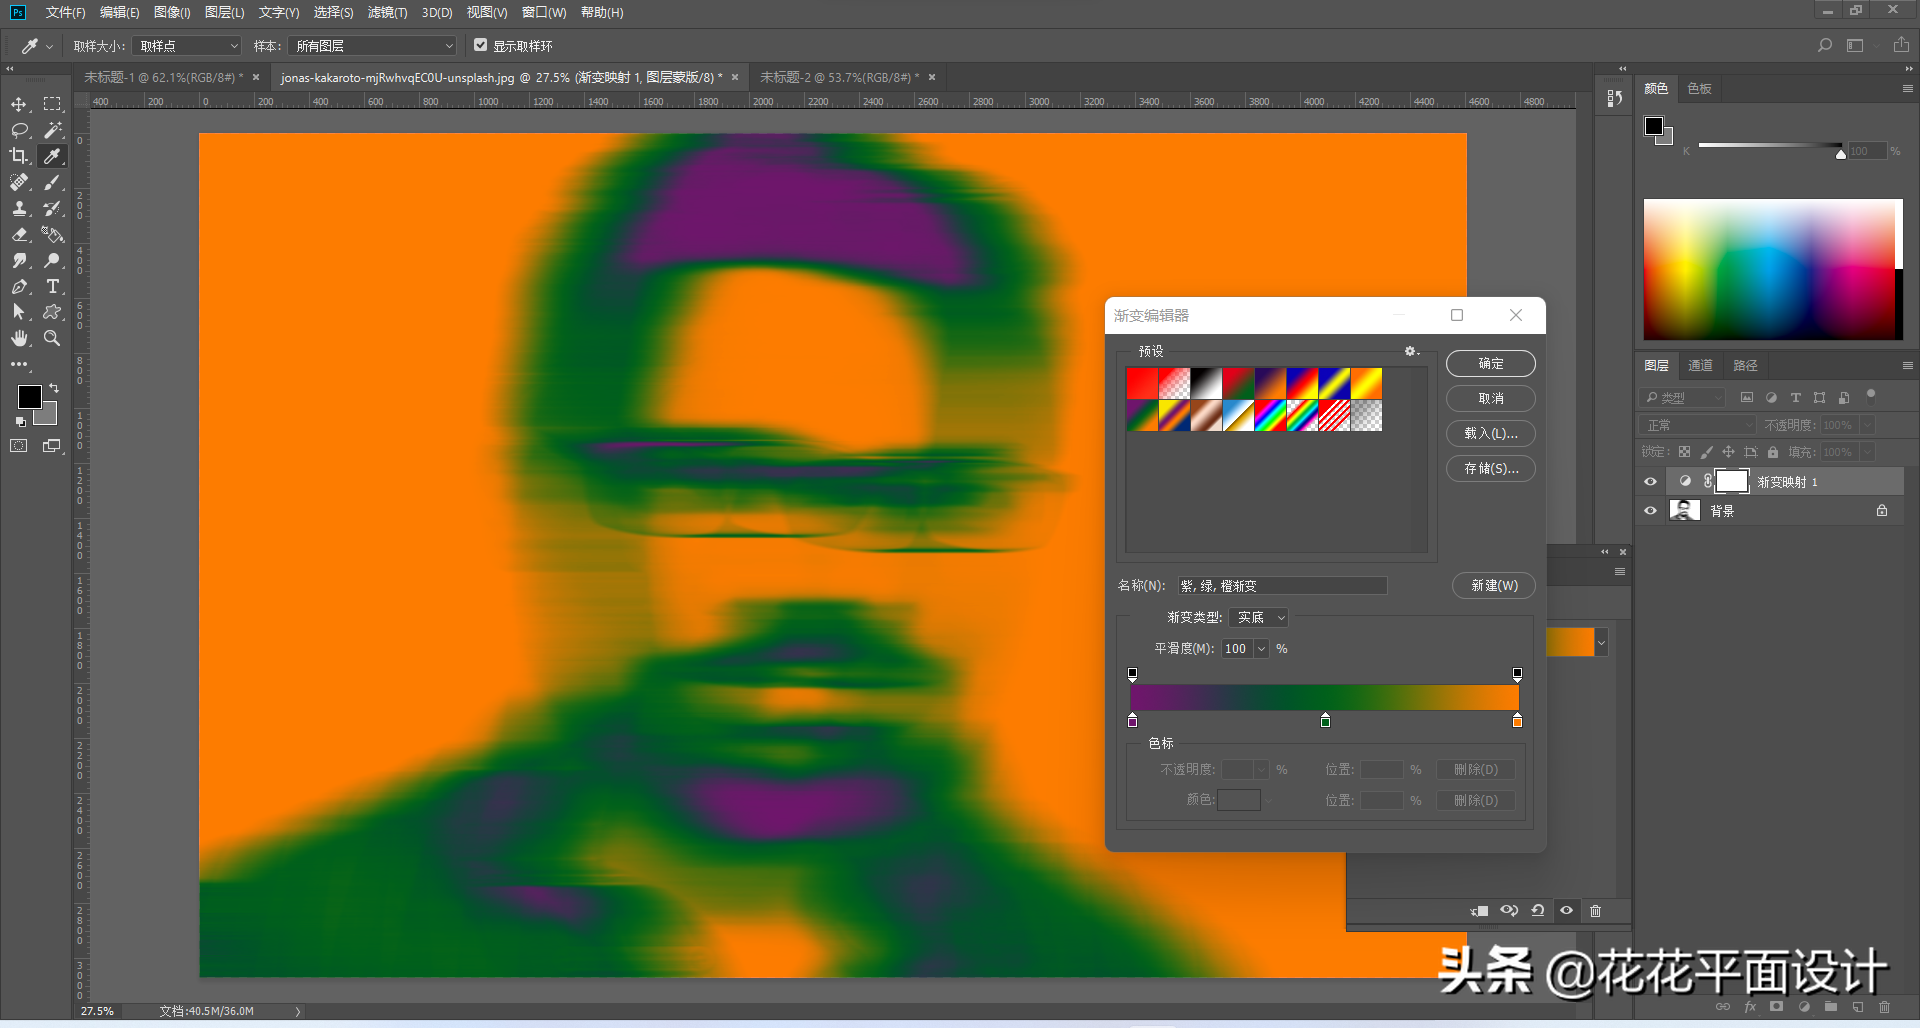Swap foreground and background colors

(54, 387)
